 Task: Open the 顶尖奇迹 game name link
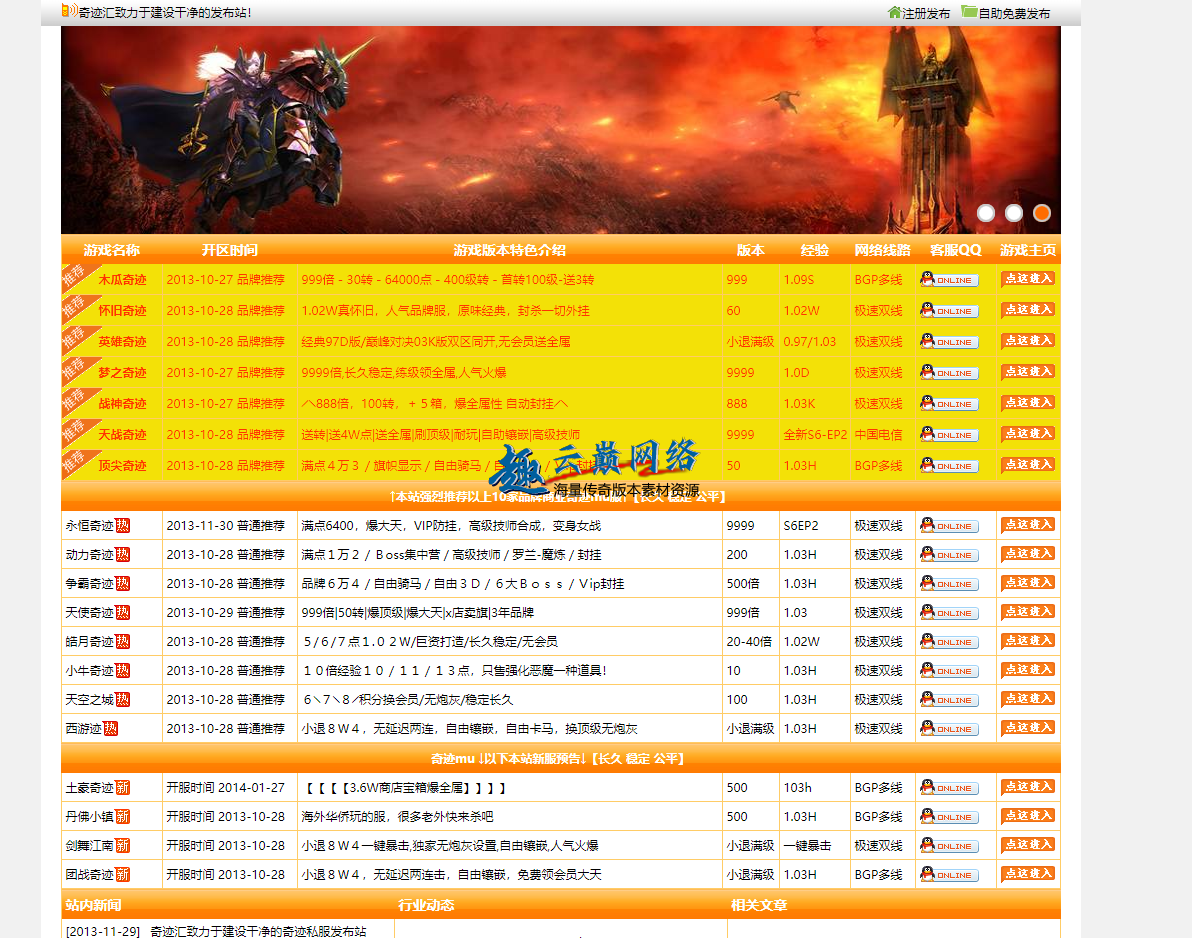tap(122, 466)
